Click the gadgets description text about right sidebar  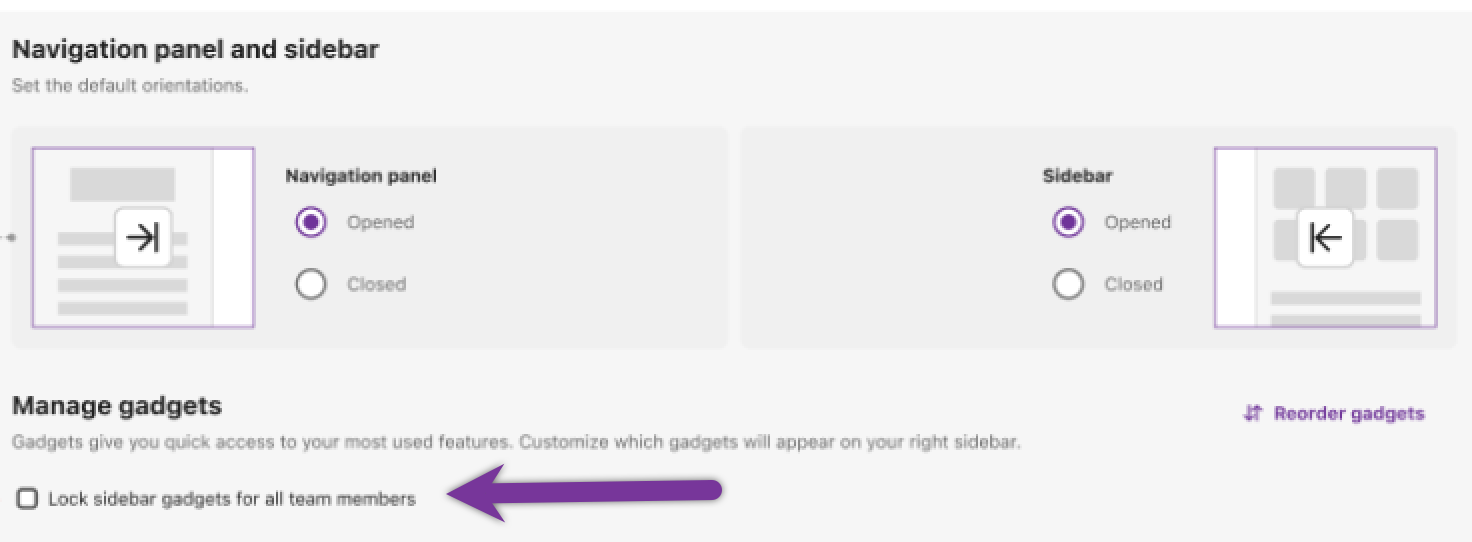516,442
